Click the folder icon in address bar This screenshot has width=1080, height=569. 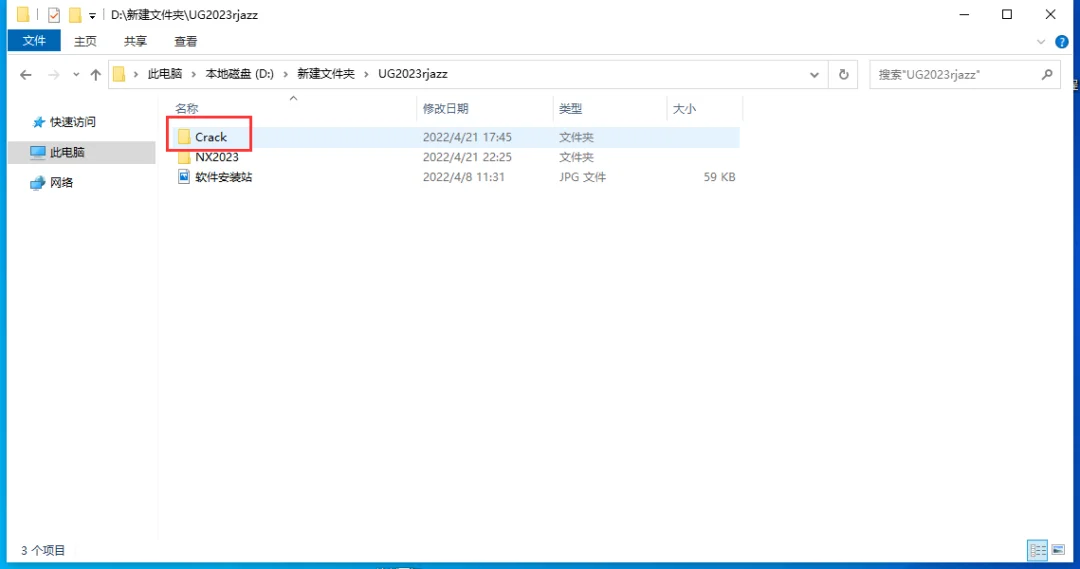(119, 74)
